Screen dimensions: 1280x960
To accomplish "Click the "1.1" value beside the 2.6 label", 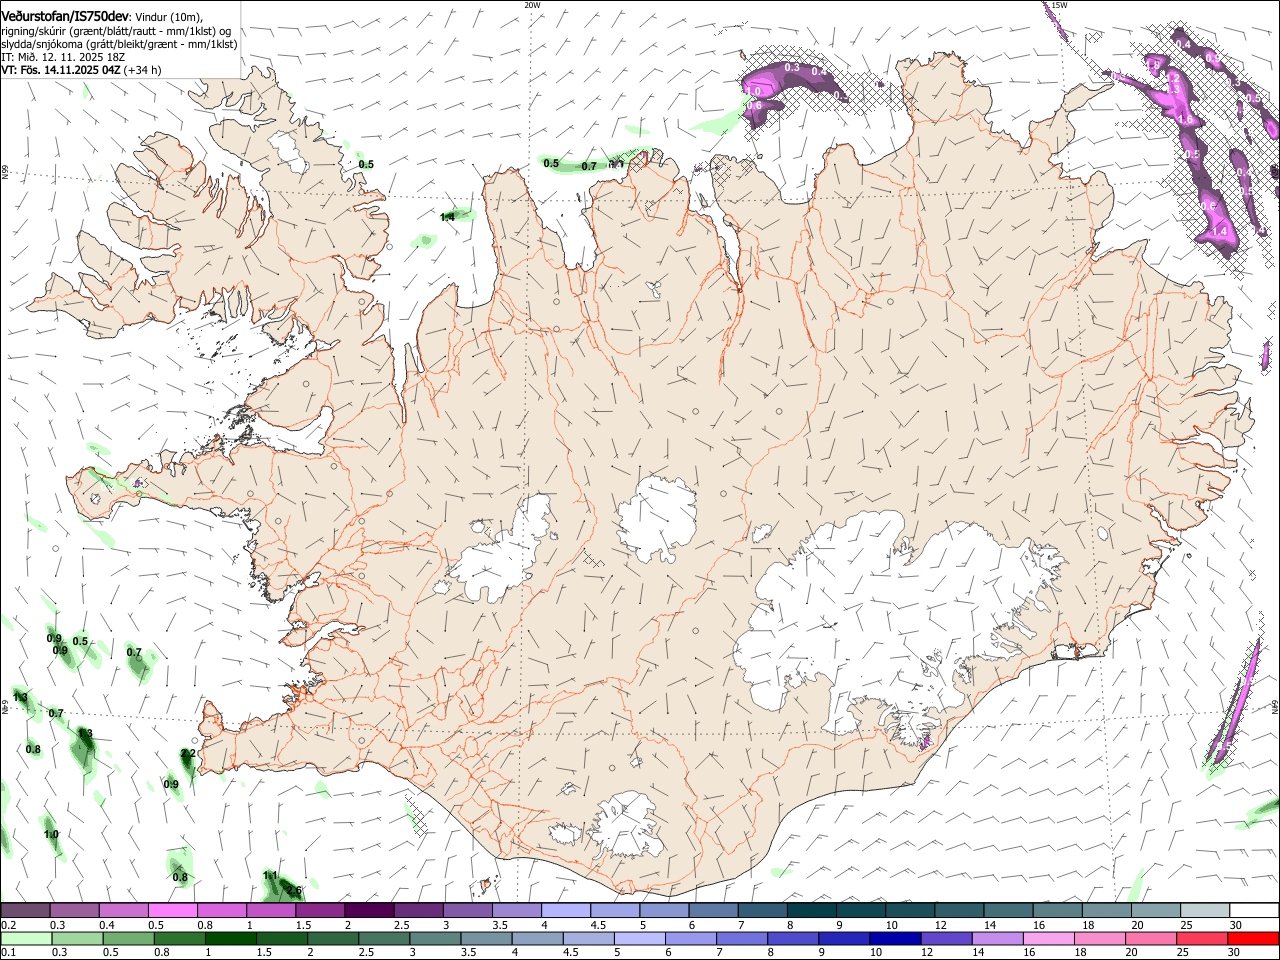I will click(270, 875).
